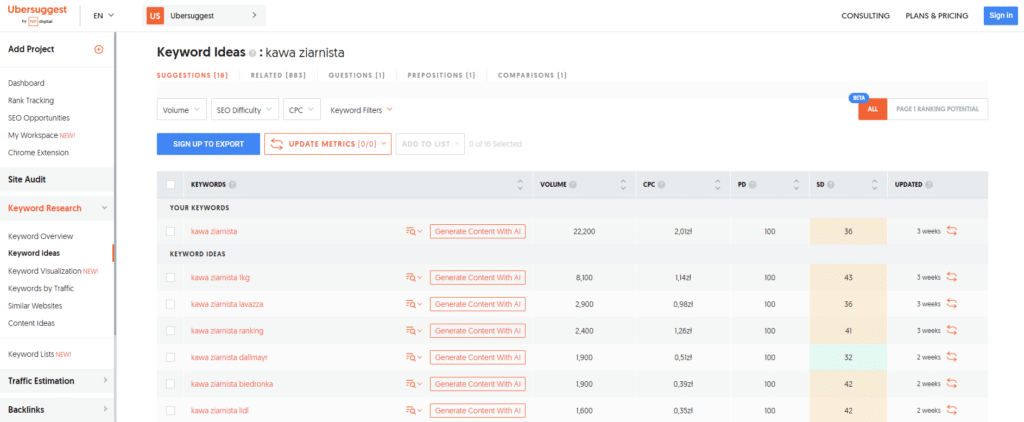
Task: Open the SEO Difficulty filter dropdown
Action: (245, 110)
